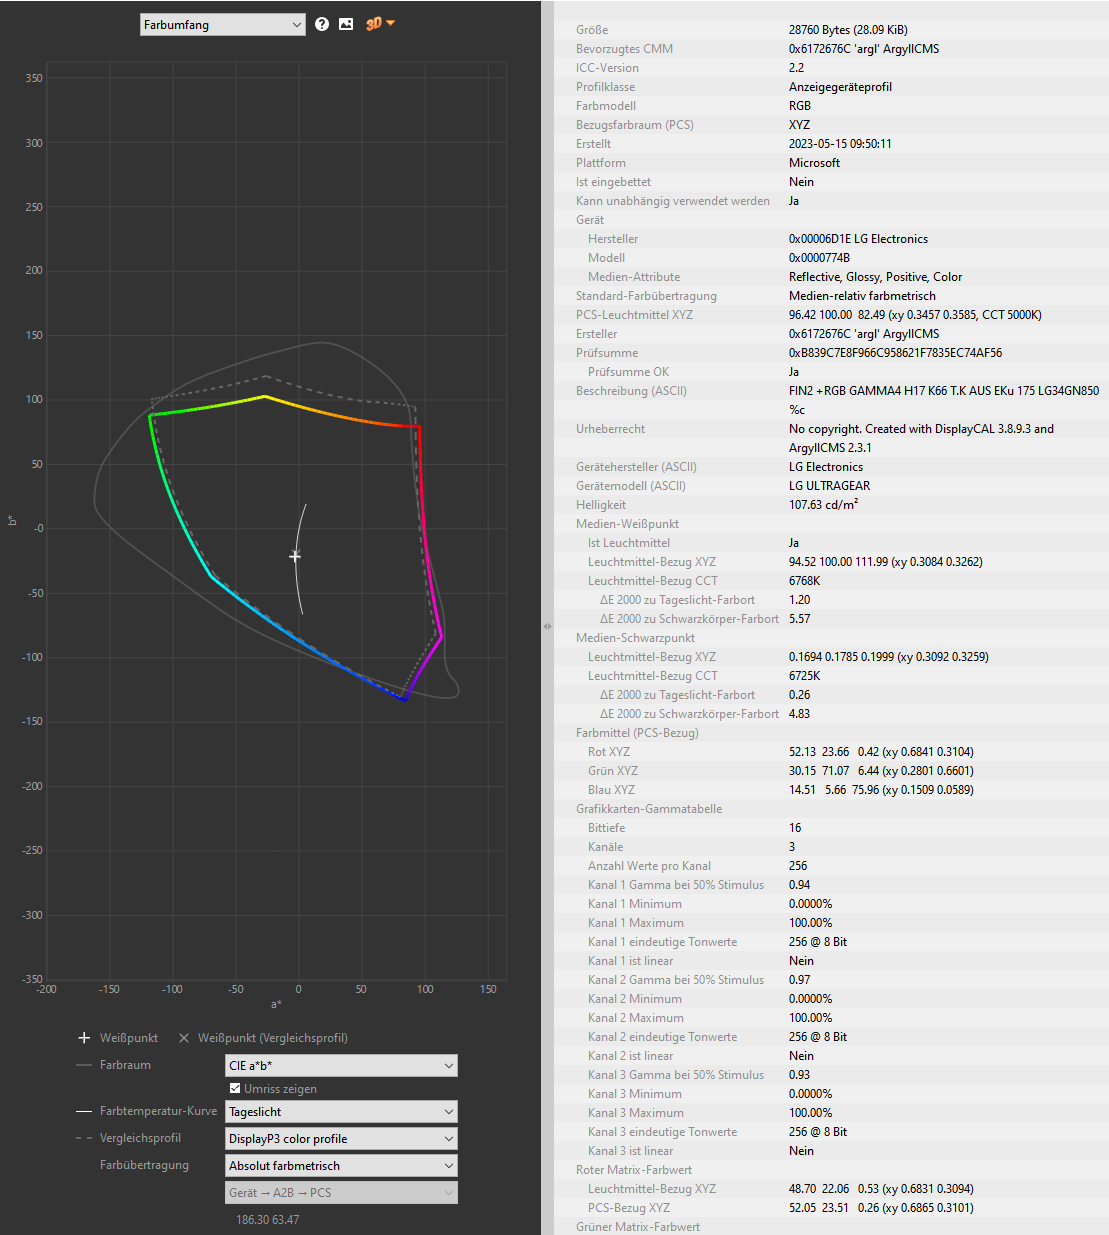The image size is (1109, 1235).
Task: Click the Weißpunkt legend plus symbol
Action: (84, 1038)
